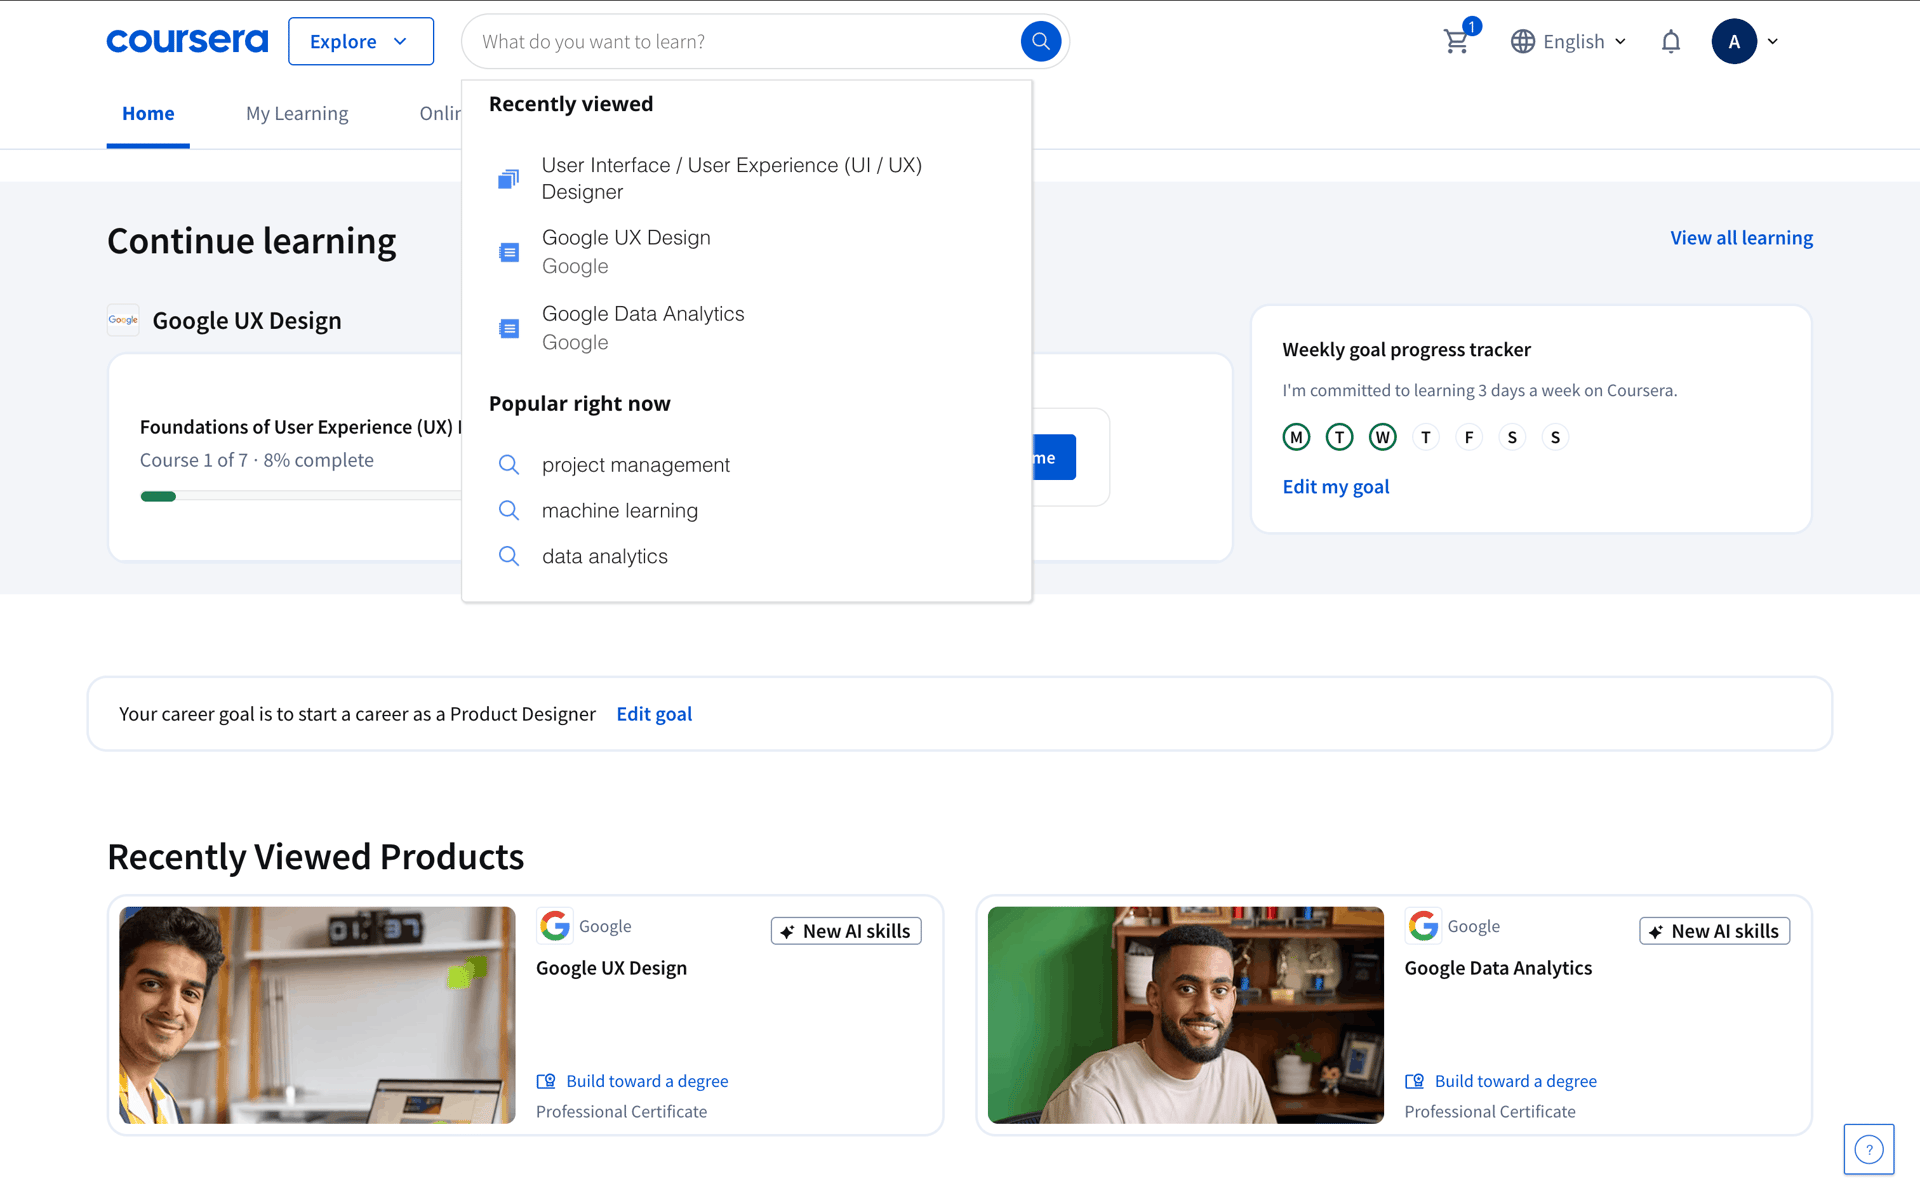This screenshot has width=1920, height=1200.
Task: Click the Coursera logo
Action: point(187,41)
